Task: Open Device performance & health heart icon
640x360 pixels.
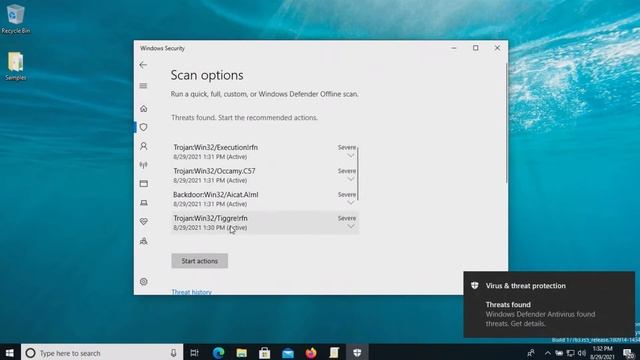Action: [x=144, y=222]
